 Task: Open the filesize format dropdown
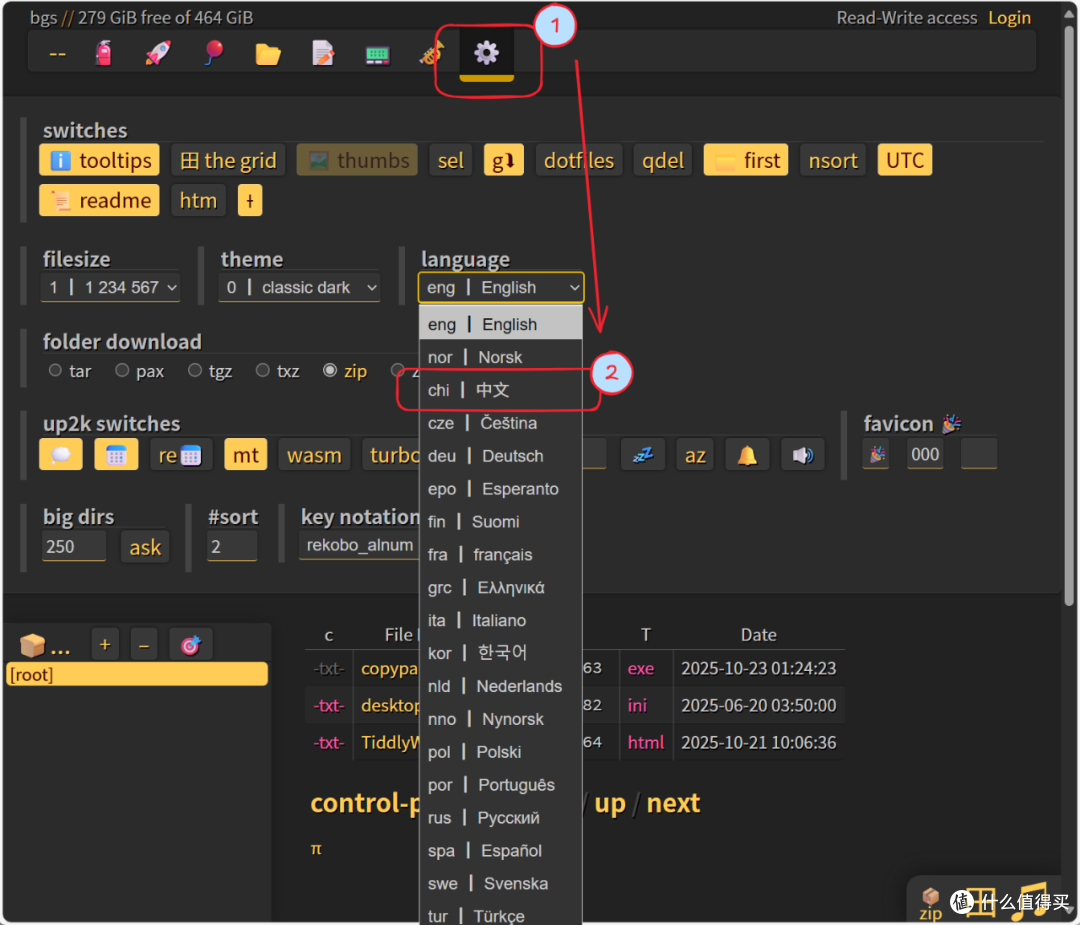(x=111, y=287)
